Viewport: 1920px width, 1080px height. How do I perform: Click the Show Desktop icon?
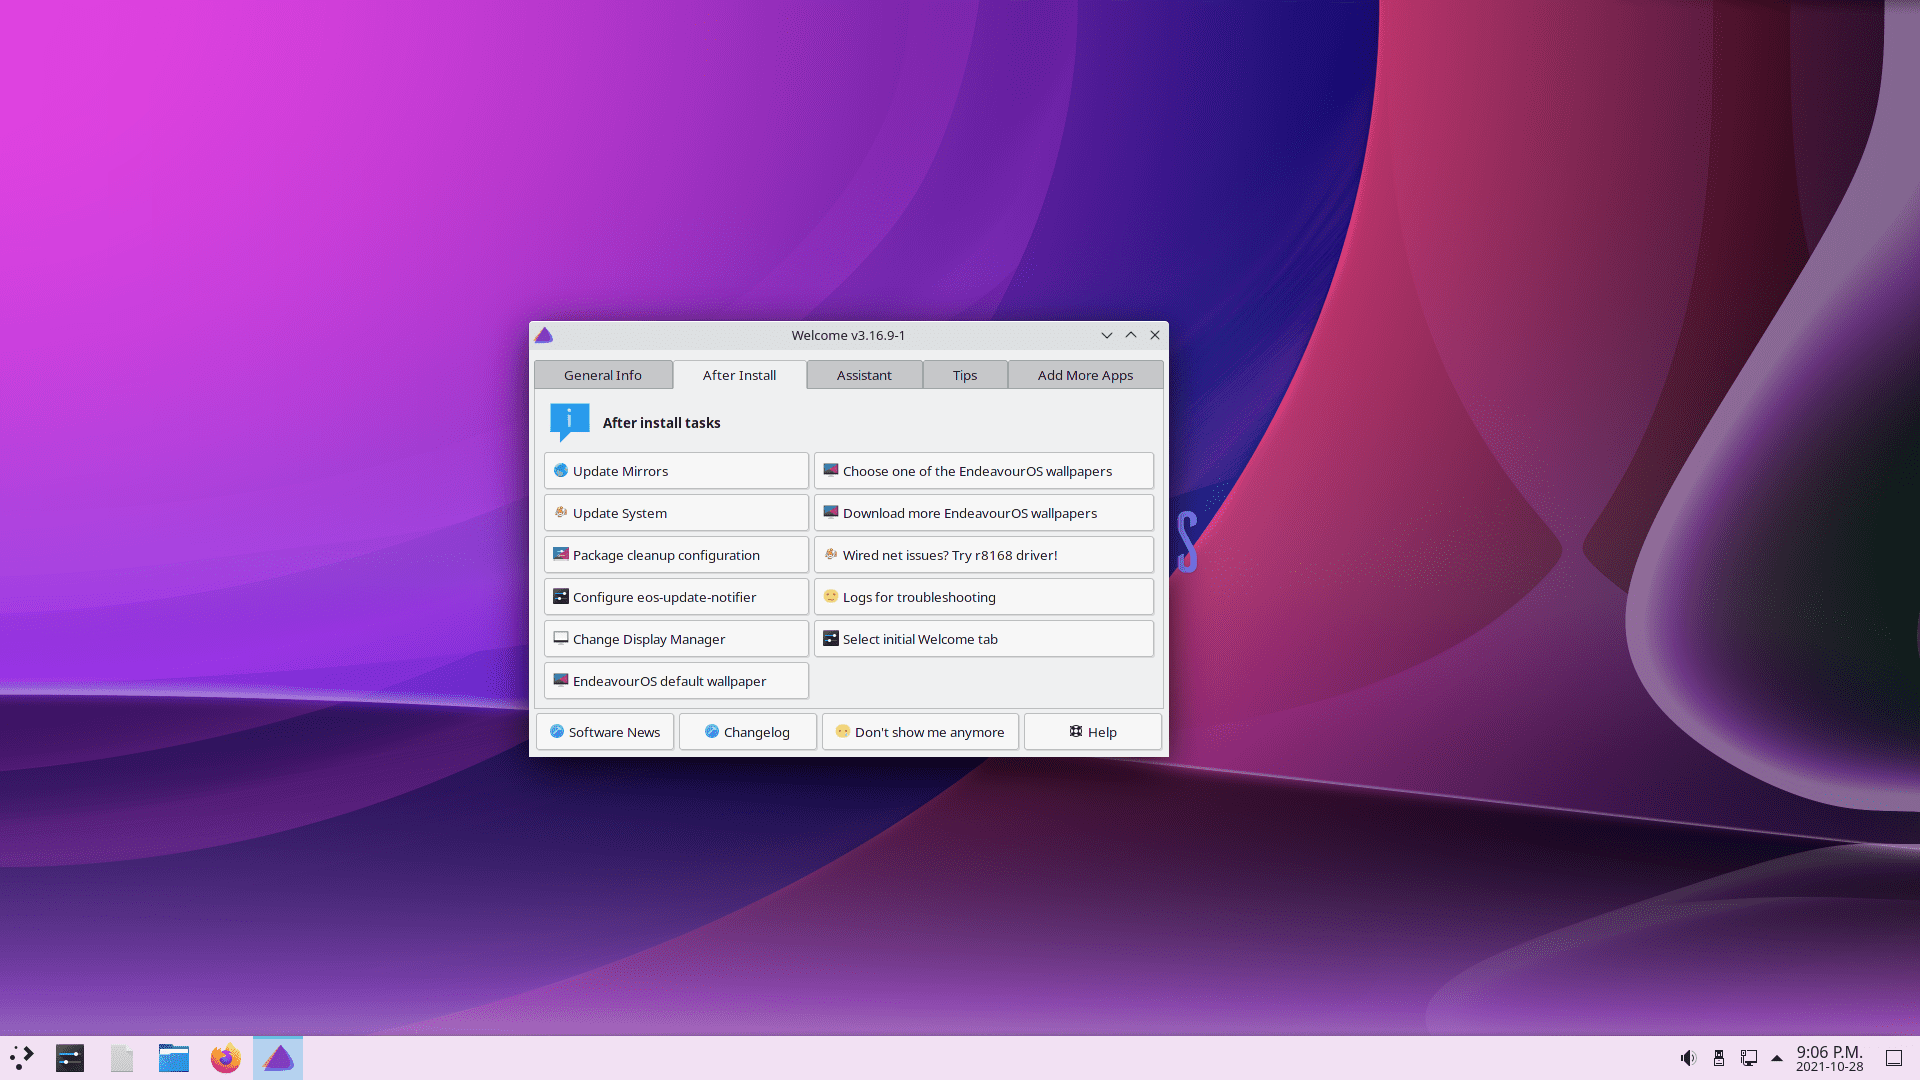pyautogui.click(x=1894, y=1058)
